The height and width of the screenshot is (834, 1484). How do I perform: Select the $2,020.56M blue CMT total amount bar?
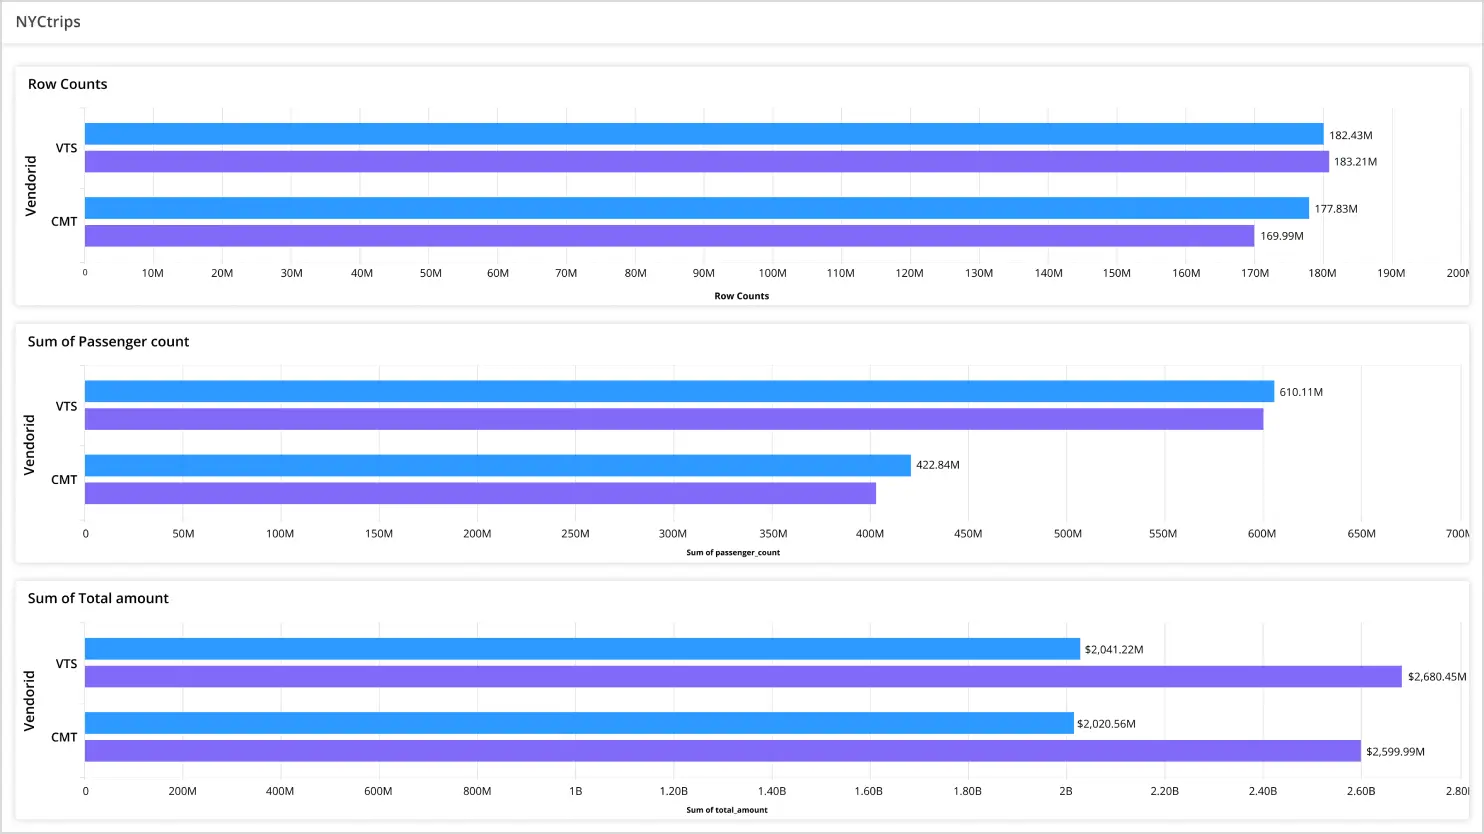579,723
